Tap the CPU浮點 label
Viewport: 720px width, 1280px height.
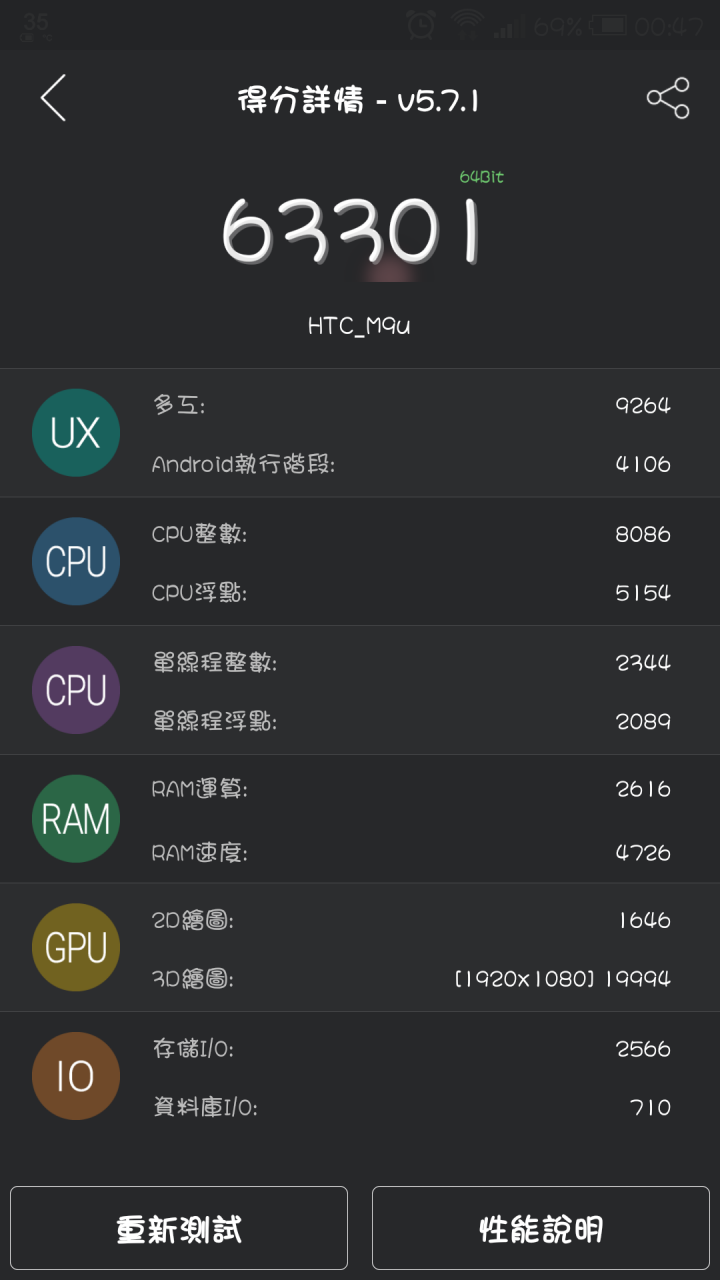(199, 593)
